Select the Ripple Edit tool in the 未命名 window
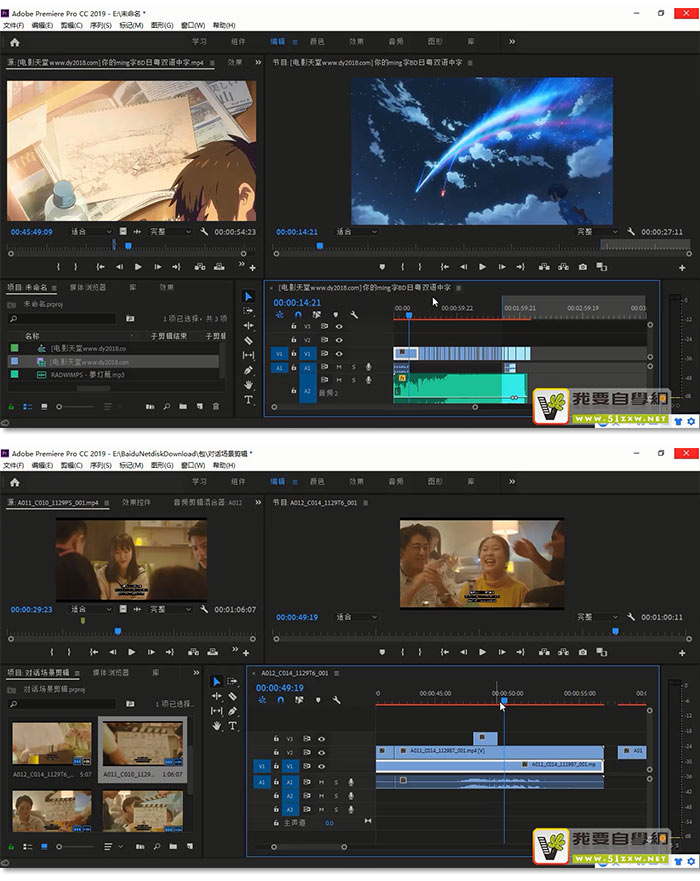 pos(248,325)
